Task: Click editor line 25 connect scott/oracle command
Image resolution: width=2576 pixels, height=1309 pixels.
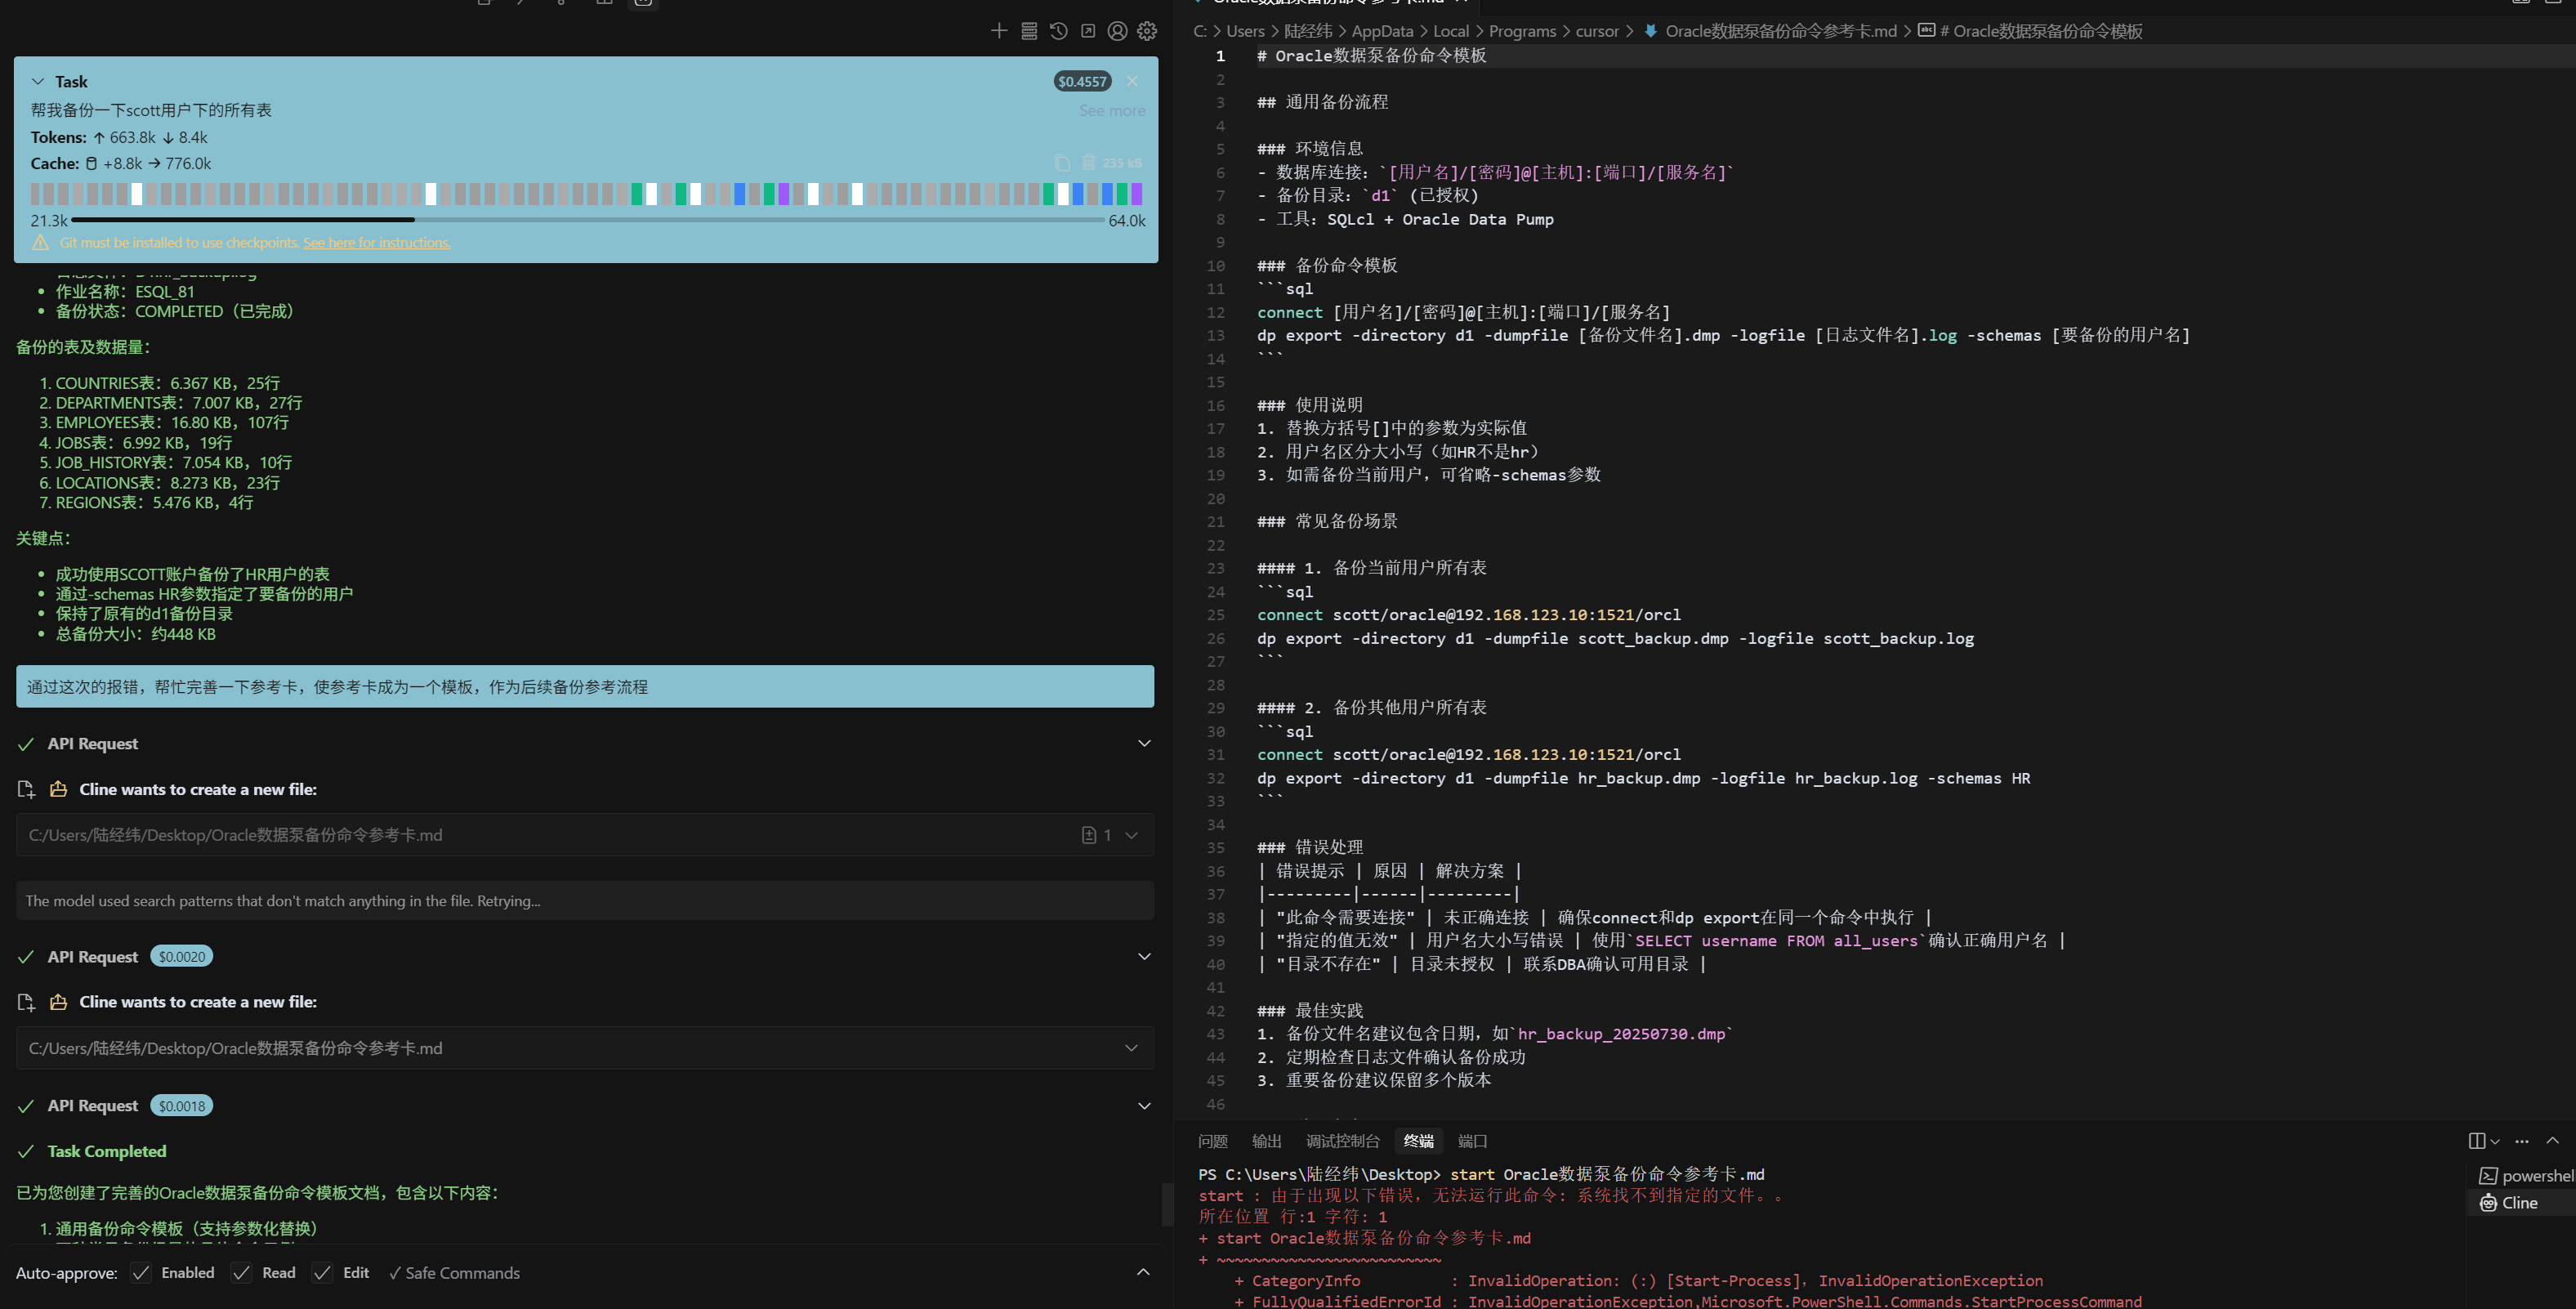Action: pos(1468,615)
